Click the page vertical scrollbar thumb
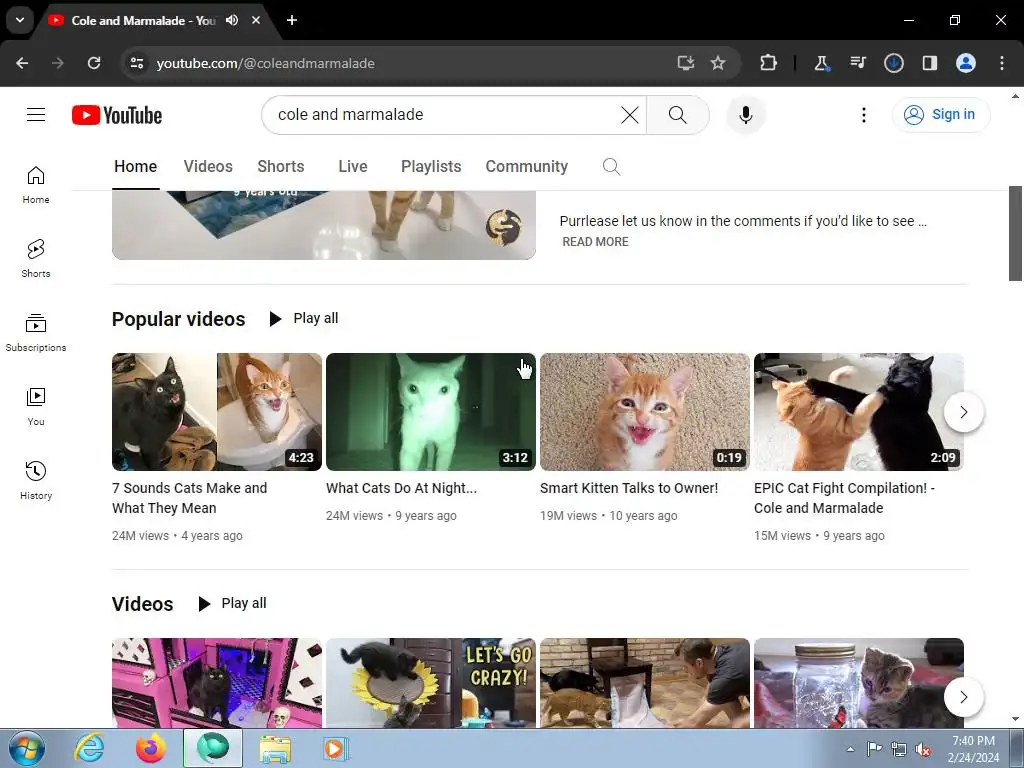 click(1016, 233)
